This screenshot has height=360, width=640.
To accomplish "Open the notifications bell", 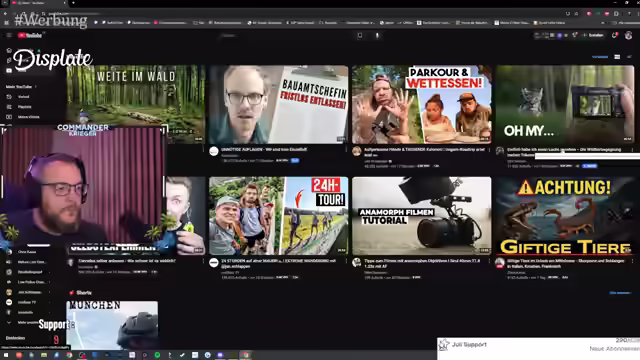I will coord(614,36).
